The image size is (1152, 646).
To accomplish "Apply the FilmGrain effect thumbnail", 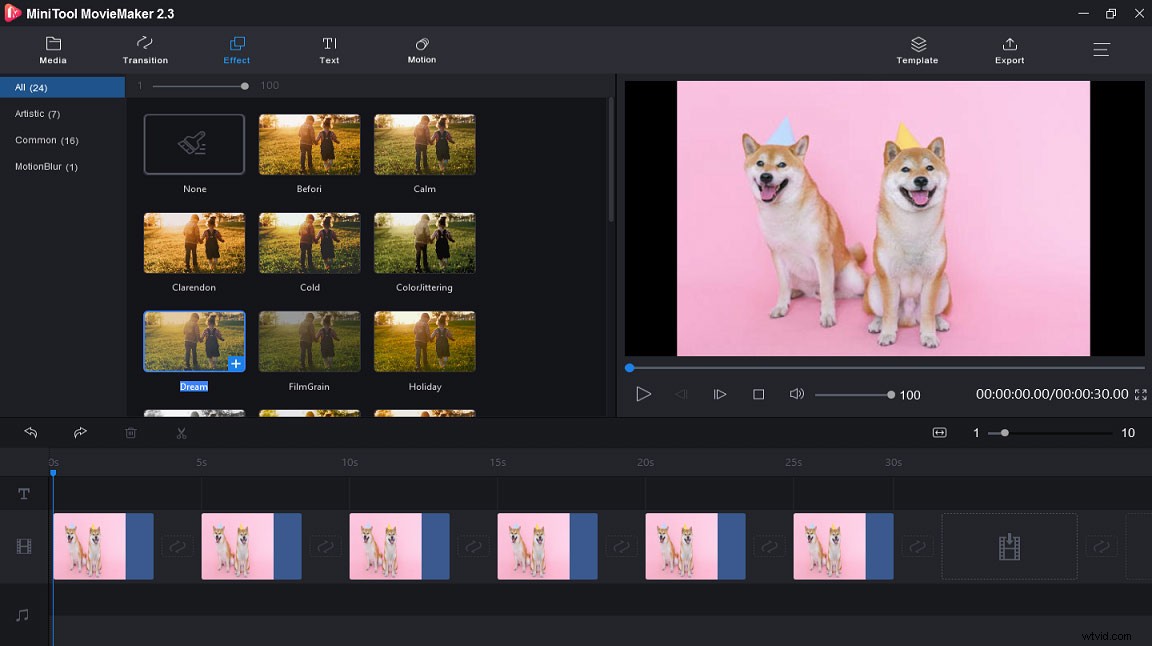I will pyautogui.click(x=309, y=341).
